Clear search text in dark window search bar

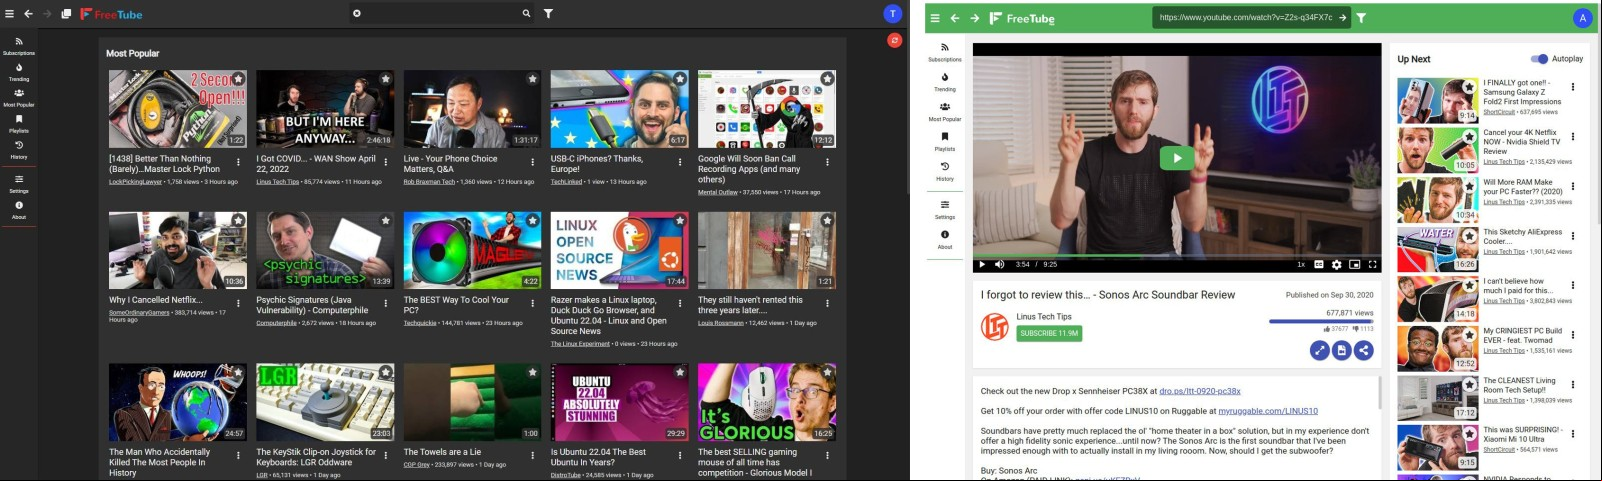tap(357, 14)
